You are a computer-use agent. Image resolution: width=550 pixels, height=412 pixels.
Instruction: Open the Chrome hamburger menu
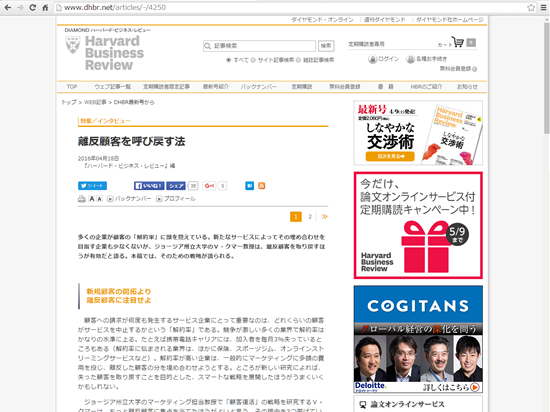pos(543,7)
